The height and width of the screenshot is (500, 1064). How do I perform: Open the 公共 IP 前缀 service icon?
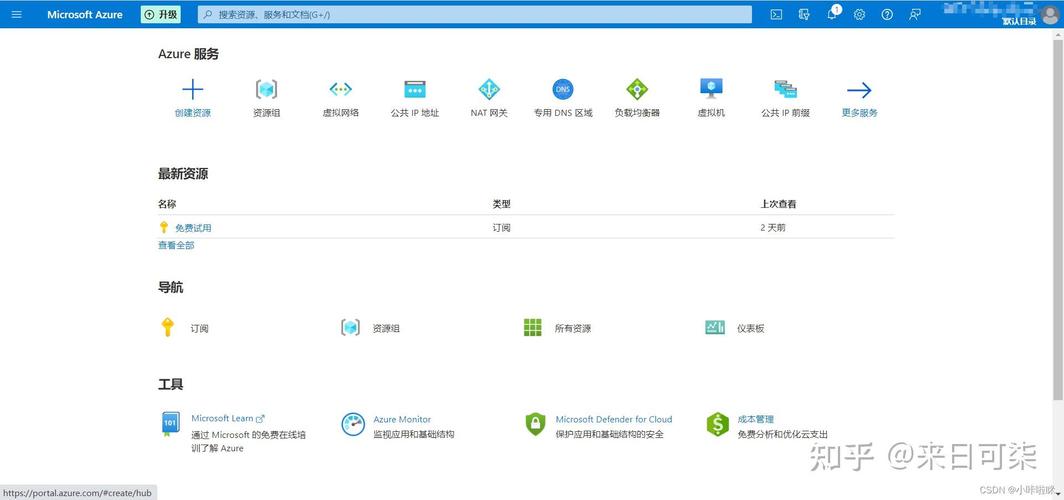(x=785, y=90)
